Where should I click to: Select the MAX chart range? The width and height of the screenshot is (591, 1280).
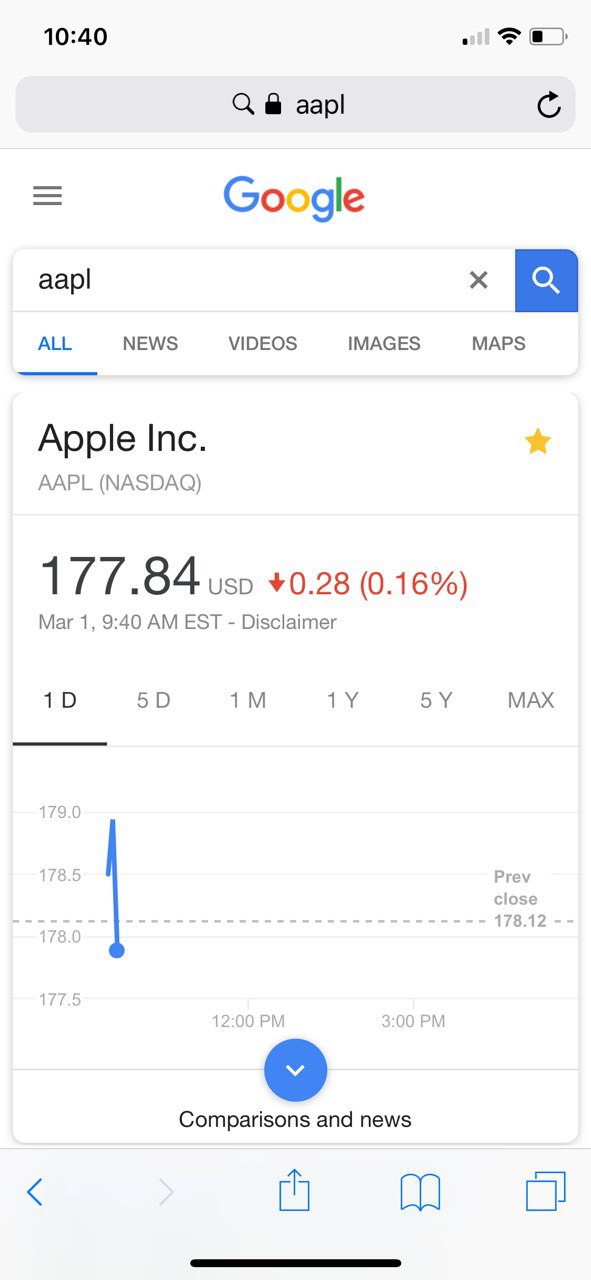[x=531, y=701]
